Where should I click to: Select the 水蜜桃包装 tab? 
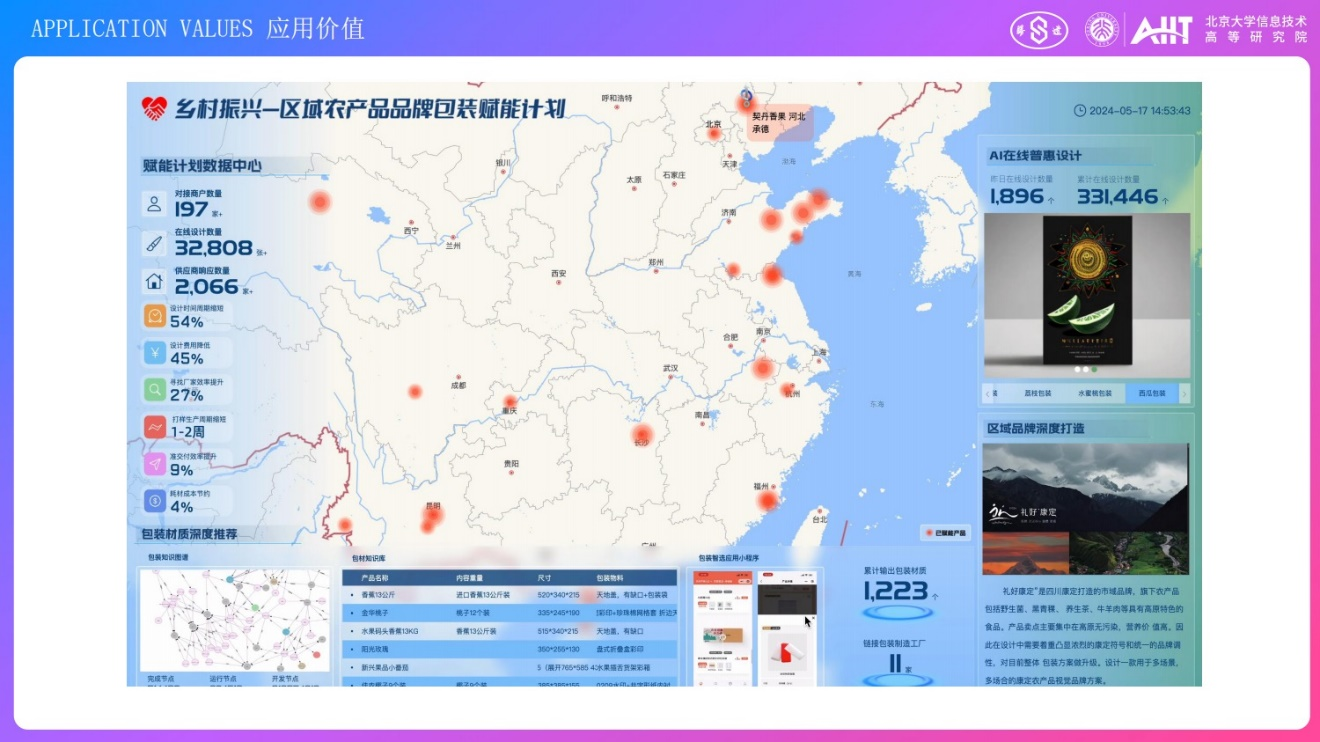click(x=1093, y=394)
